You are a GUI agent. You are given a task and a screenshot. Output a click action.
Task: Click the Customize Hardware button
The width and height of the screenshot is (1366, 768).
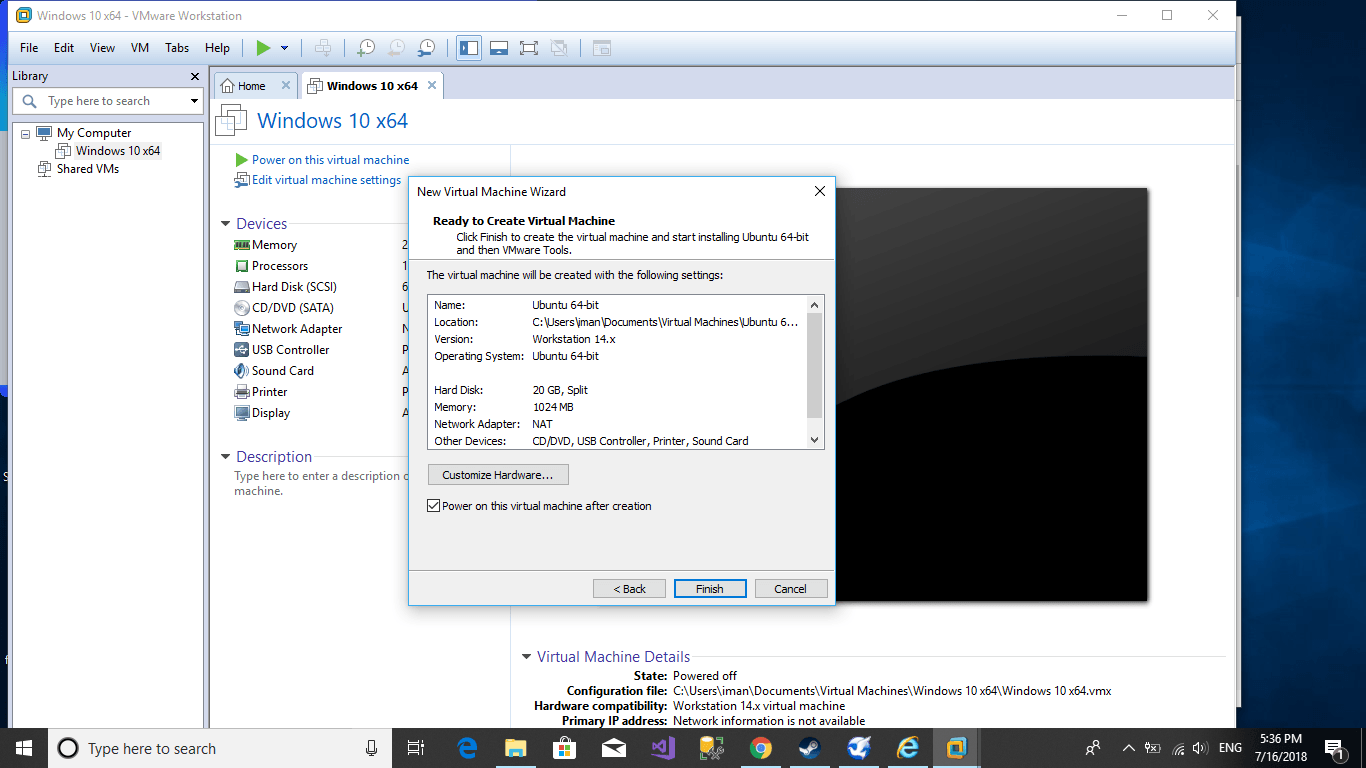click(x=498, y=475)
